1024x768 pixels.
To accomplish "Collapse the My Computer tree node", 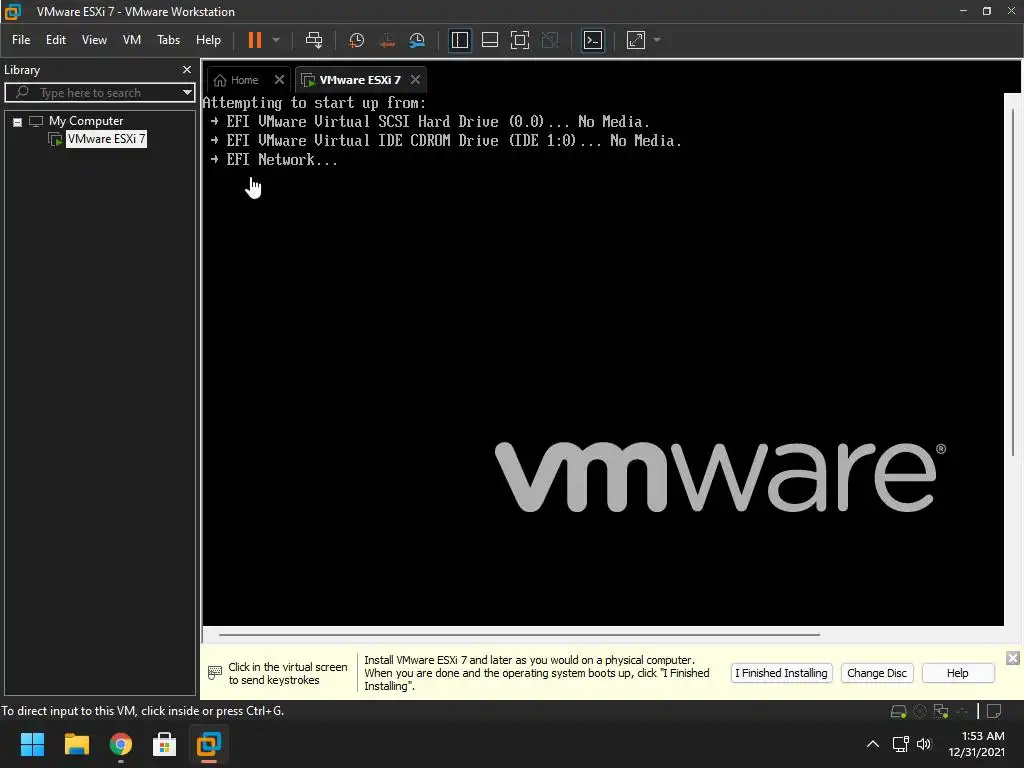I will (18, 121).
